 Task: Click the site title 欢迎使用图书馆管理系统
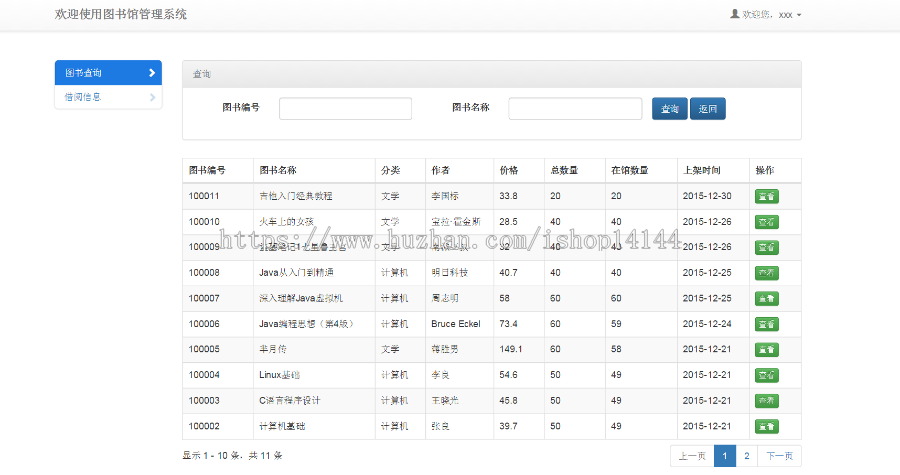coord(121,14)
